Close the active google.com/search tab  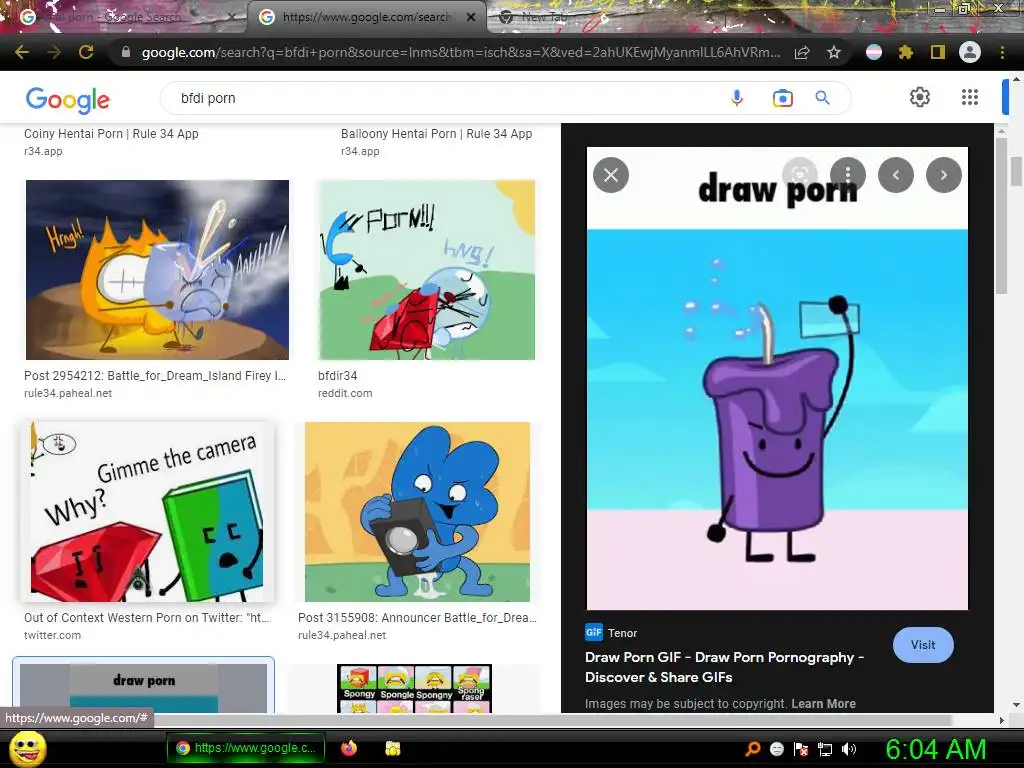[x=471, y=18]
